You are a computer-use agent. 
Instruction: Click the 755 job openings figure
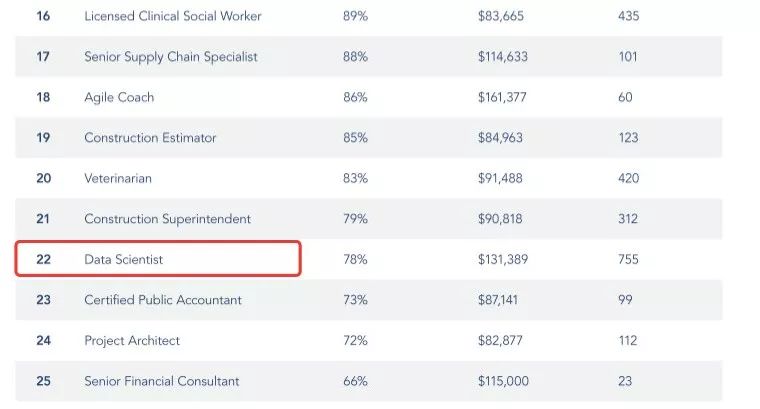click(x=629, y=259)
